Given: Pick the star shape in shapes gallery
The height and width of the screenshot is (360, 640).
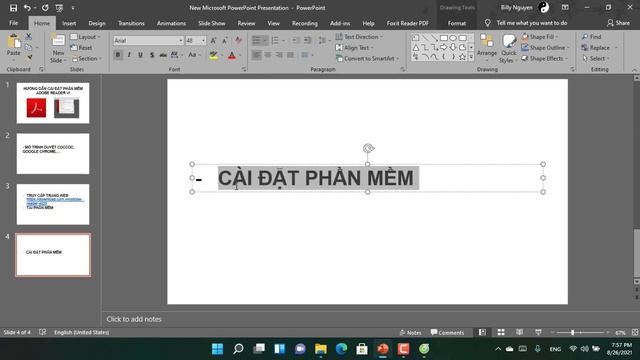Looking at the screenshot, I should point(462,57).
